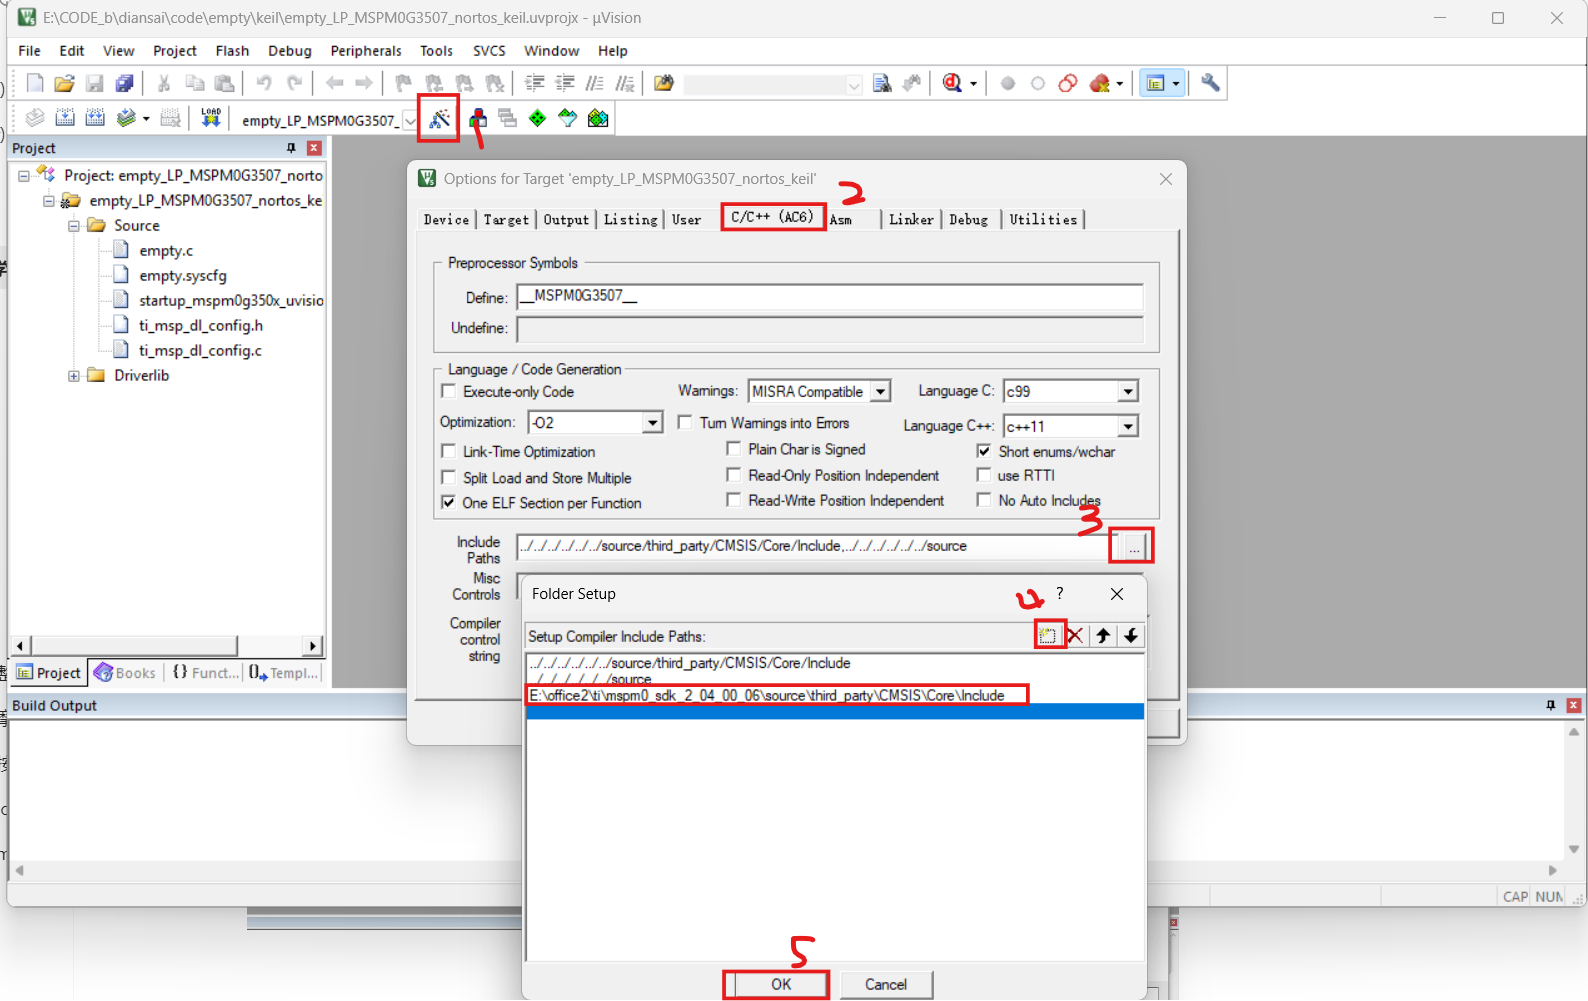Save the current file
Screen dimensions: 1588x1001
[x=95, y=84]
